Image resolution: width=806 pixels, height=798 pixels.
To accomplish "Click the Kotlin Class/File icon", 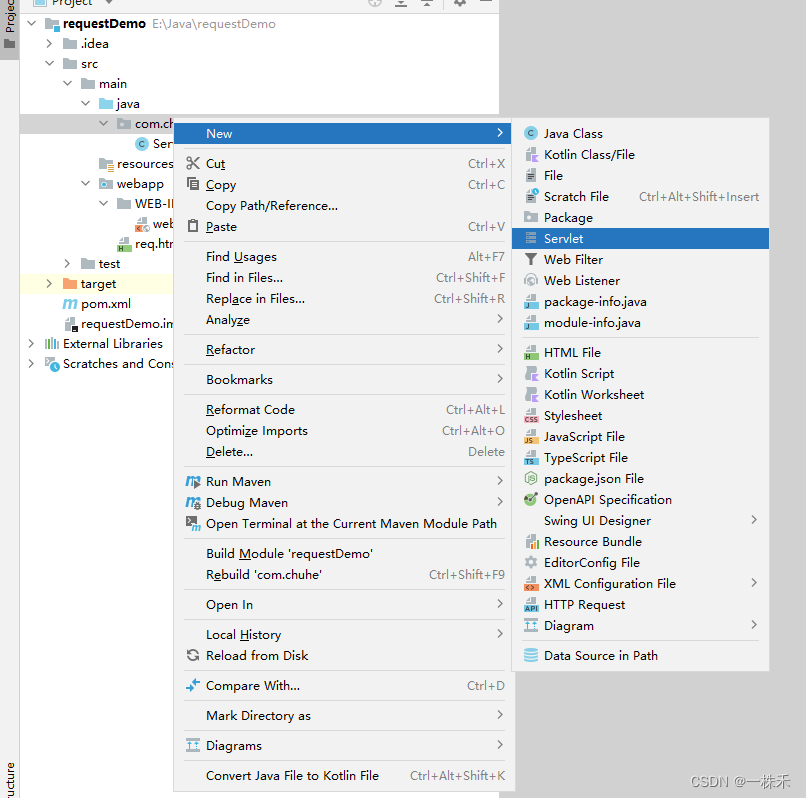I will coord(530,155).
